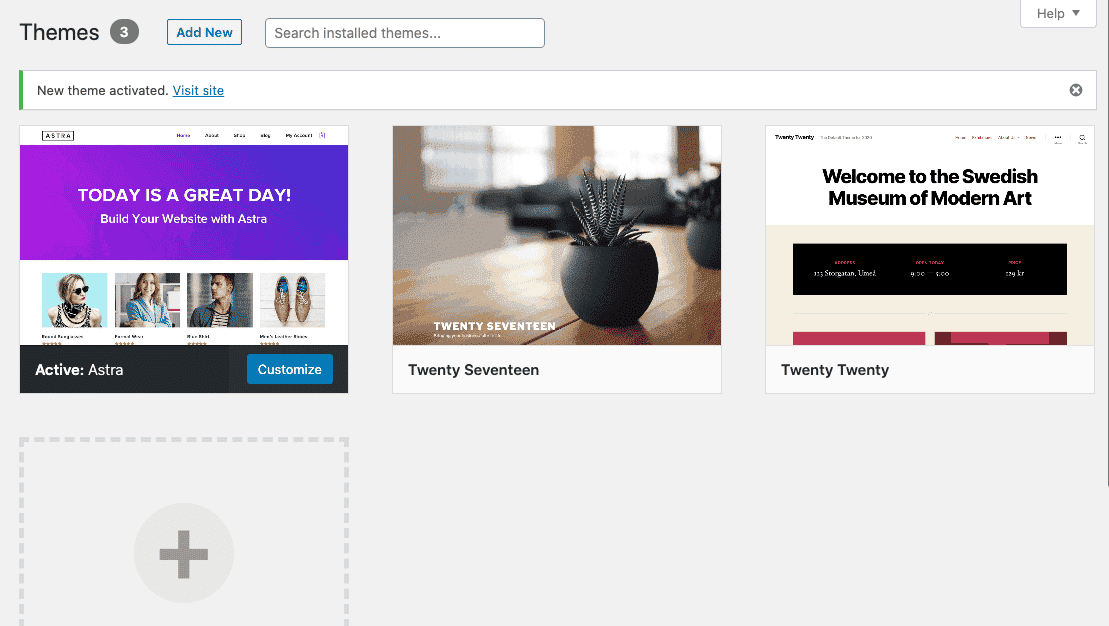Click the Twenty Seventeen theme name

click(x=473, y=370)
